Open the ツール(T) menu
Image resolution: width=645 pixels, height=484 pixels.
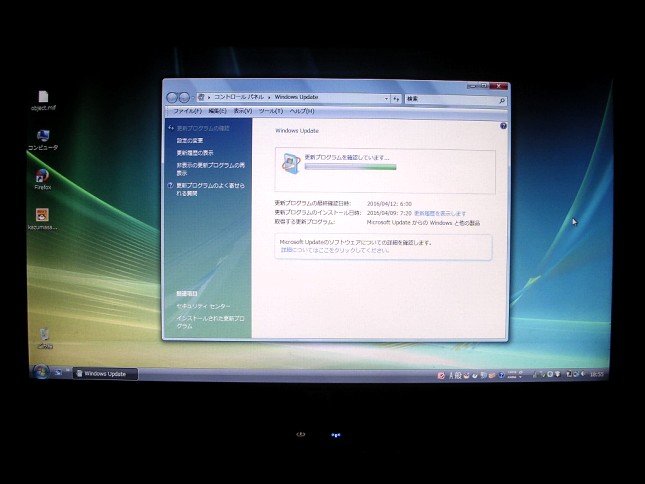point(271,111)
